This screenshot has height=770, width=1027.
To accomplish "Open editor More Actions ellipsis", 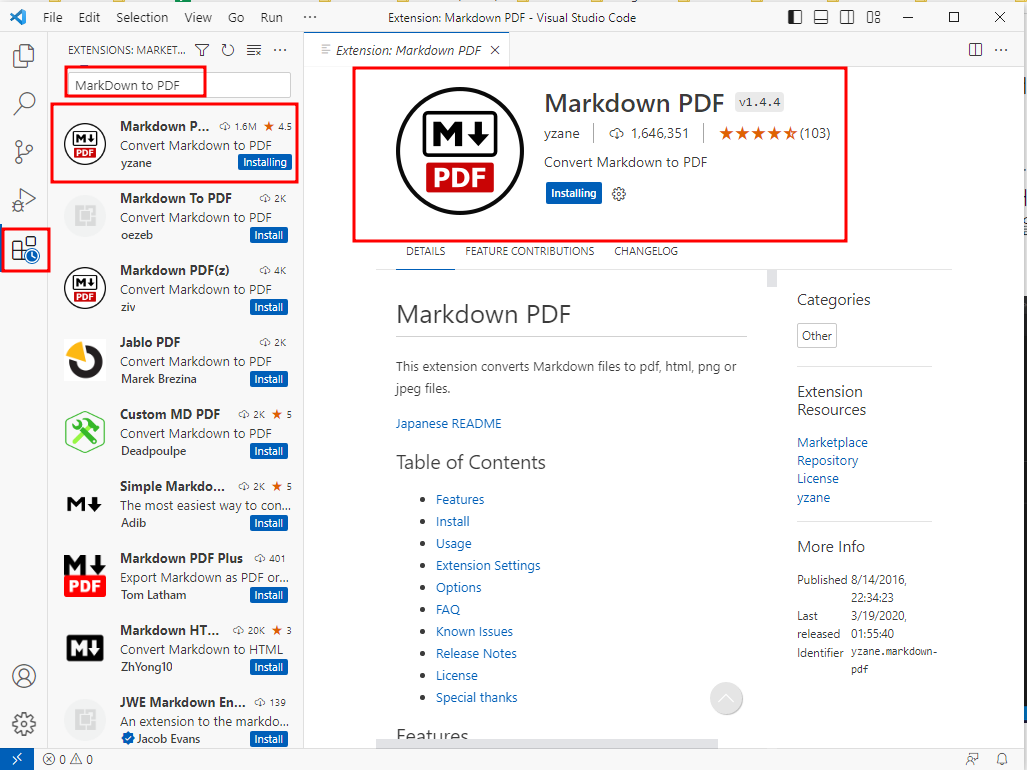I will 1001,50.
